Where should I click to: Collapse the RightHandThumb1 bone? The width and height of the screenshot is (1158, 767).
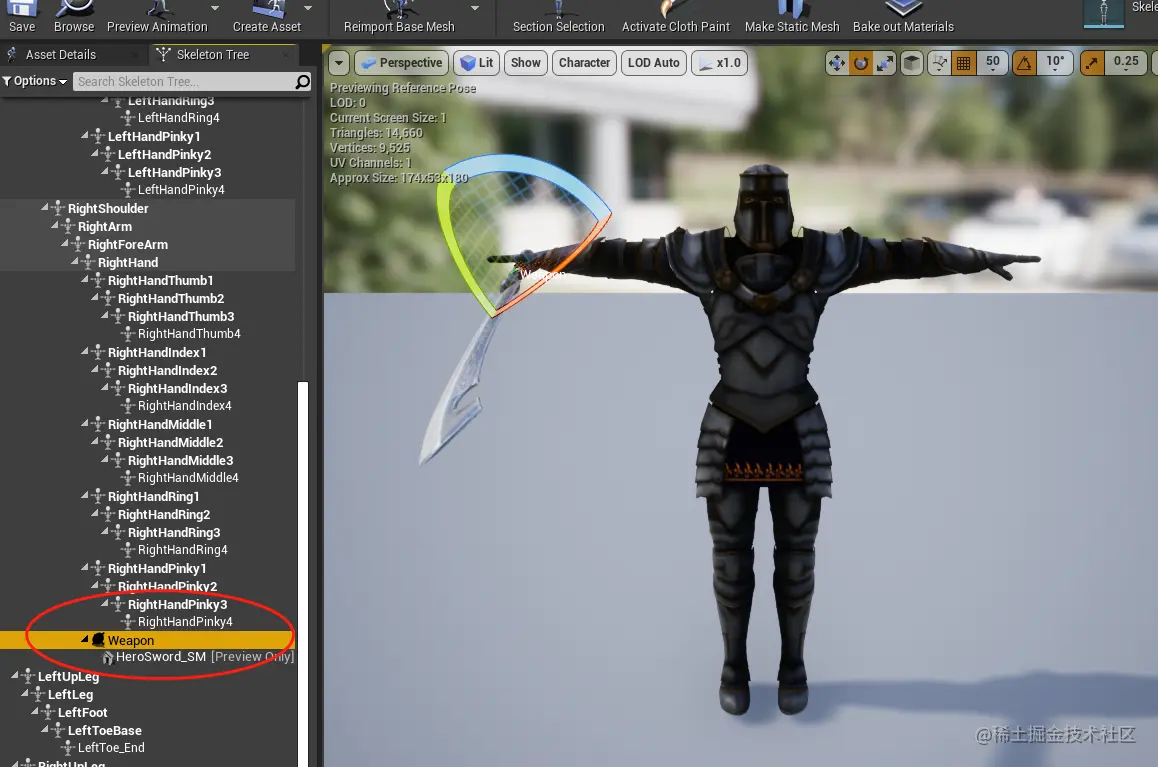(x=85, y=280)
